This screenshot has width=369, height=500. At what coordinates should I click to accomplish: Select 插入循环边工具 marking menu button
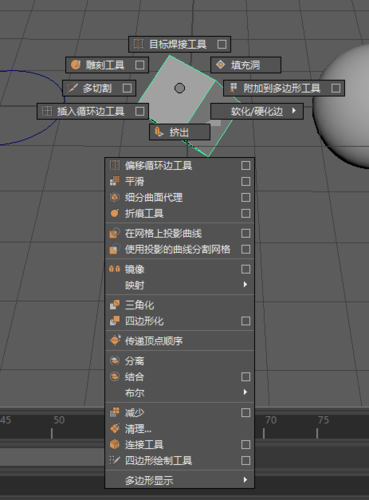click(93, 111)
